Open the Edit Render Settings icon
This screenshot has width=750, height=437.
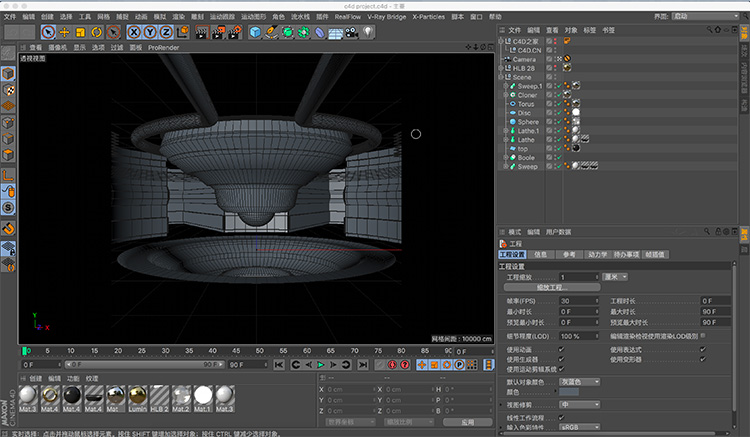(x=234, y=32)
